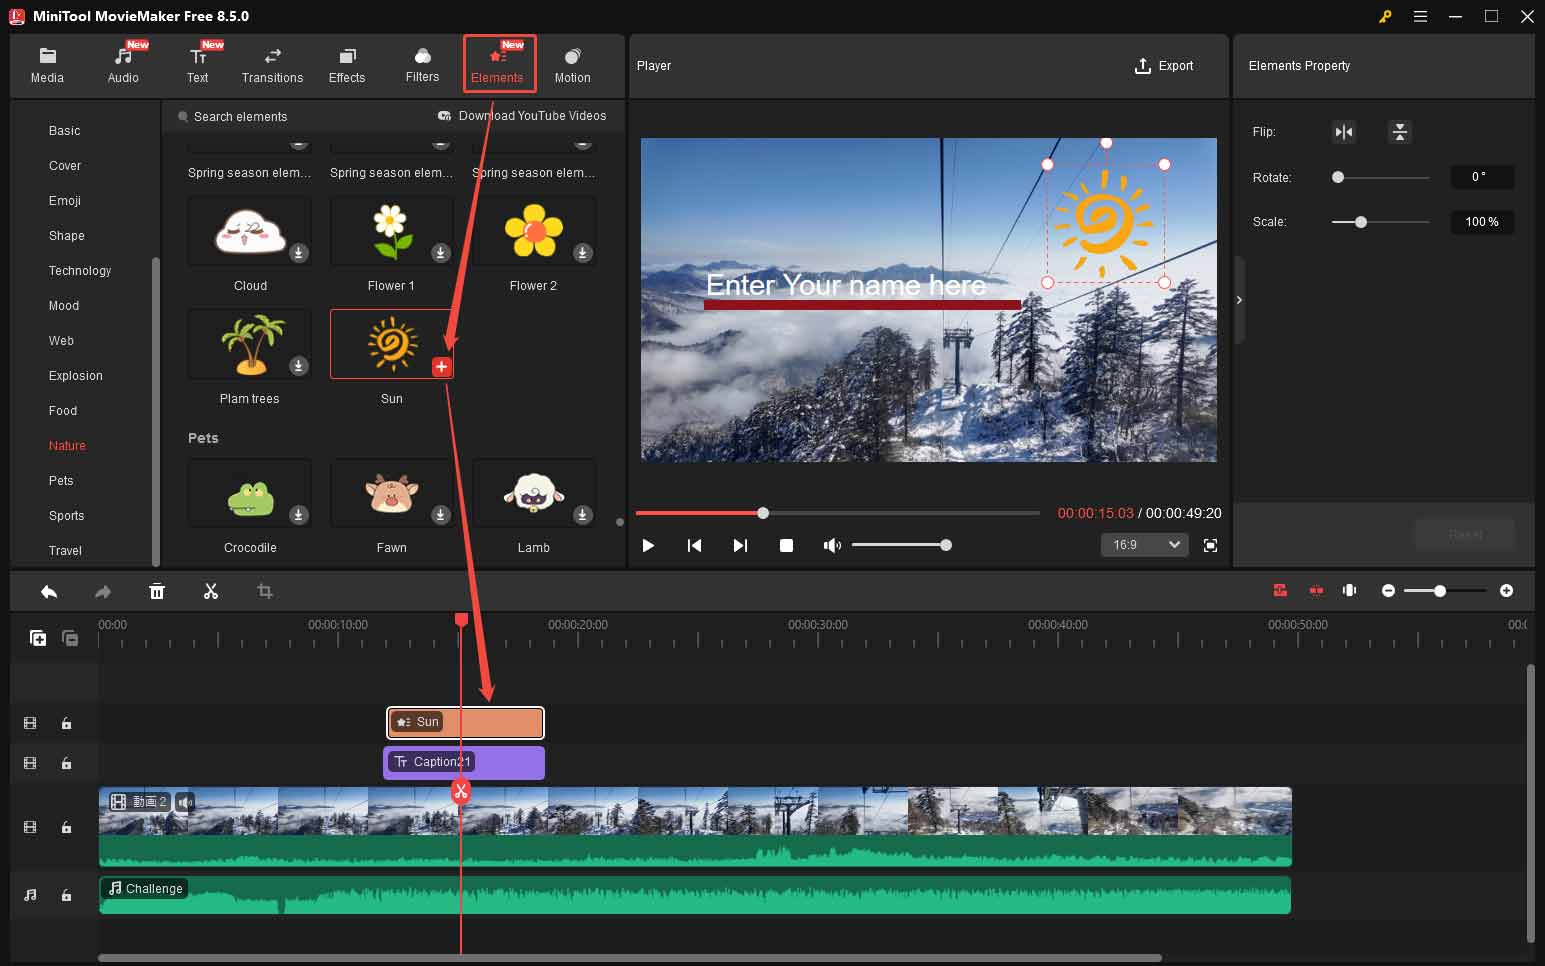Image resolution: width=1545 pixels, height=966 pixels.
Task: Open the Motion panel
Action: 571,63
